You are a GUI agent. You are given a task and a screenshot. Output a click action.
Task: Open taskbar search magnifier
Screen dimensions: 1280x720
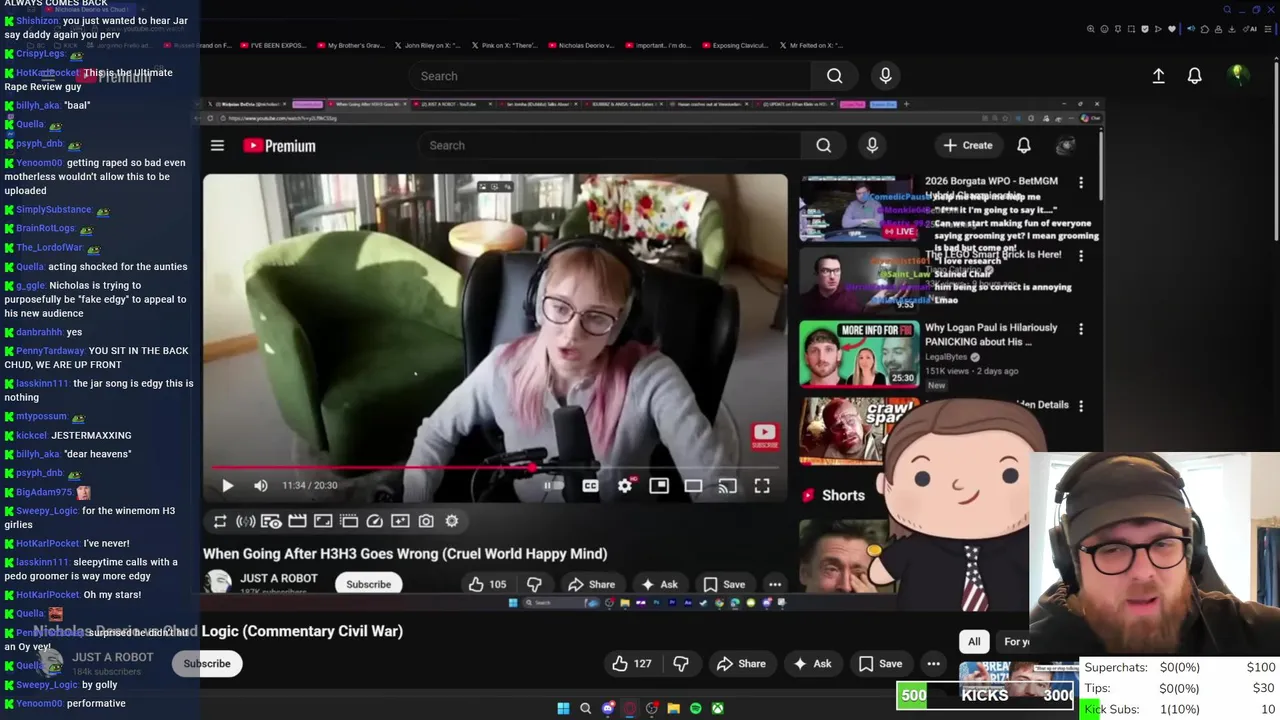[586, 708]
